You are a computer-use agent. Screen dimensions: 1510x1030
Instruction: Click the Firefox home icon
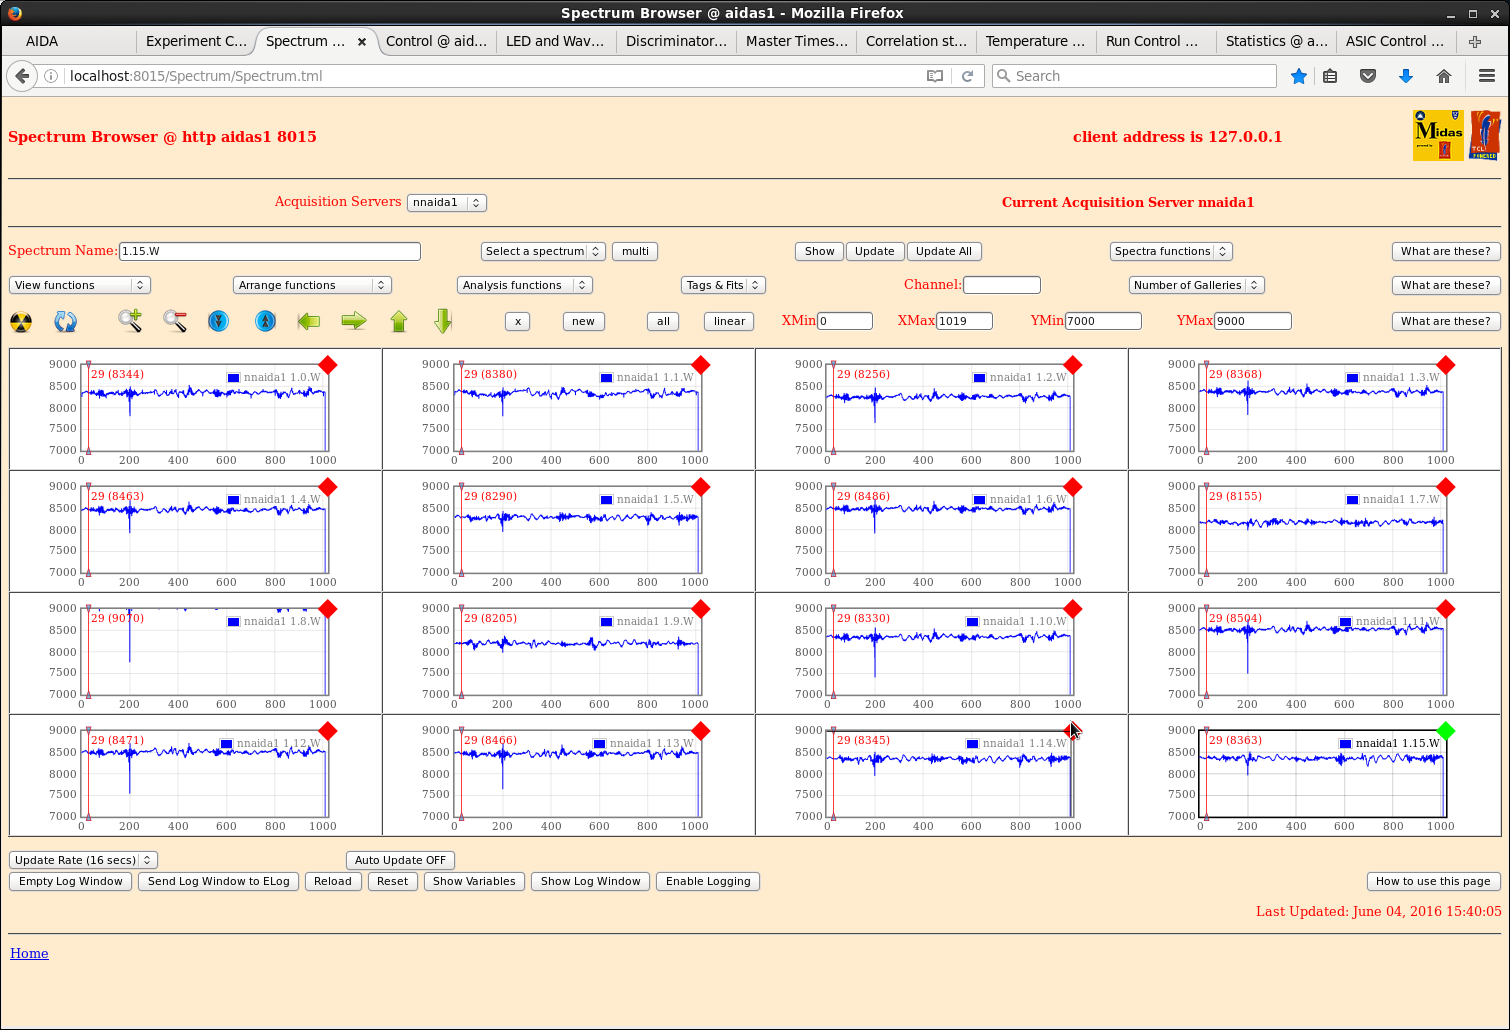click(x=1444, y=76)
